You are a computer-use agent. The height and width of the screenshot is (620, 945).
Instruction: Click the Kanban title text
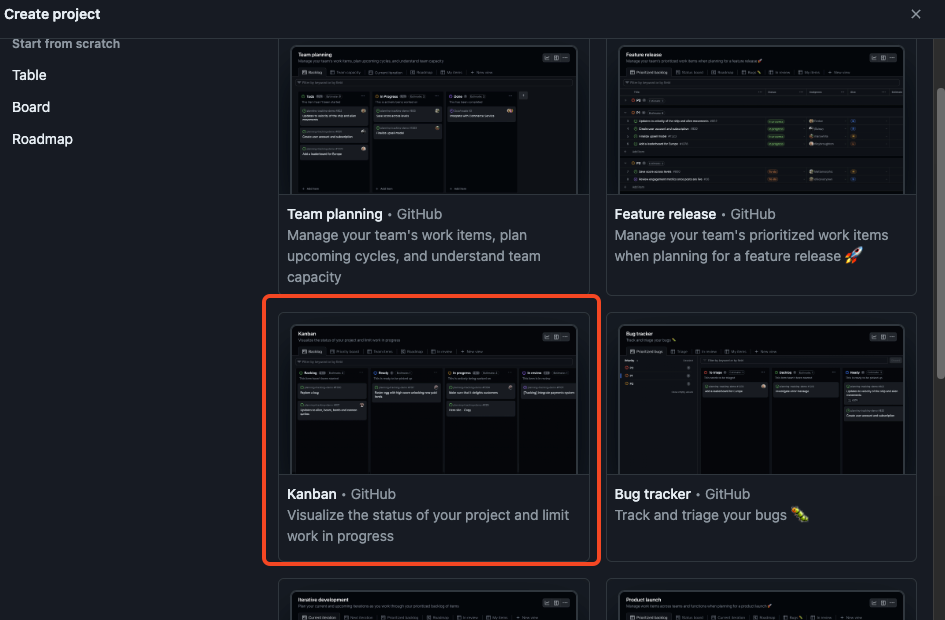coord(312,494)
